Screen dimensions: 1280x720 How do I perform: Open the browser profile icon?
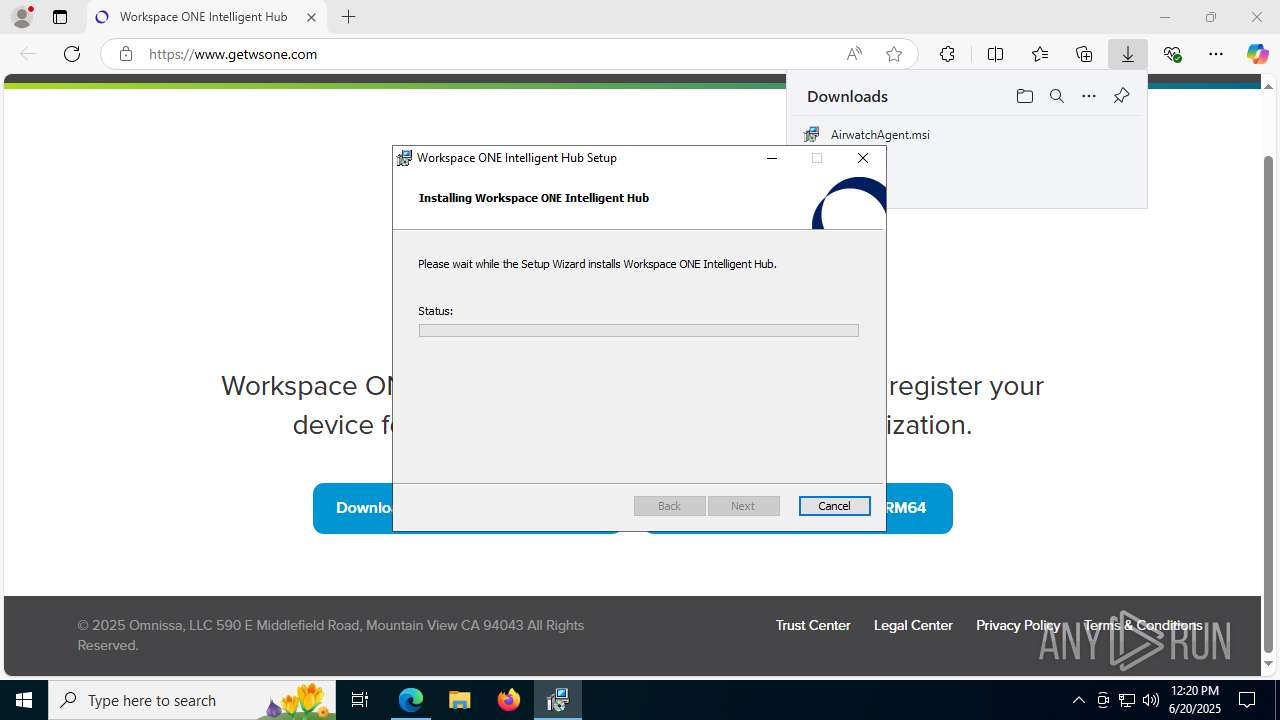coord(22,17)
